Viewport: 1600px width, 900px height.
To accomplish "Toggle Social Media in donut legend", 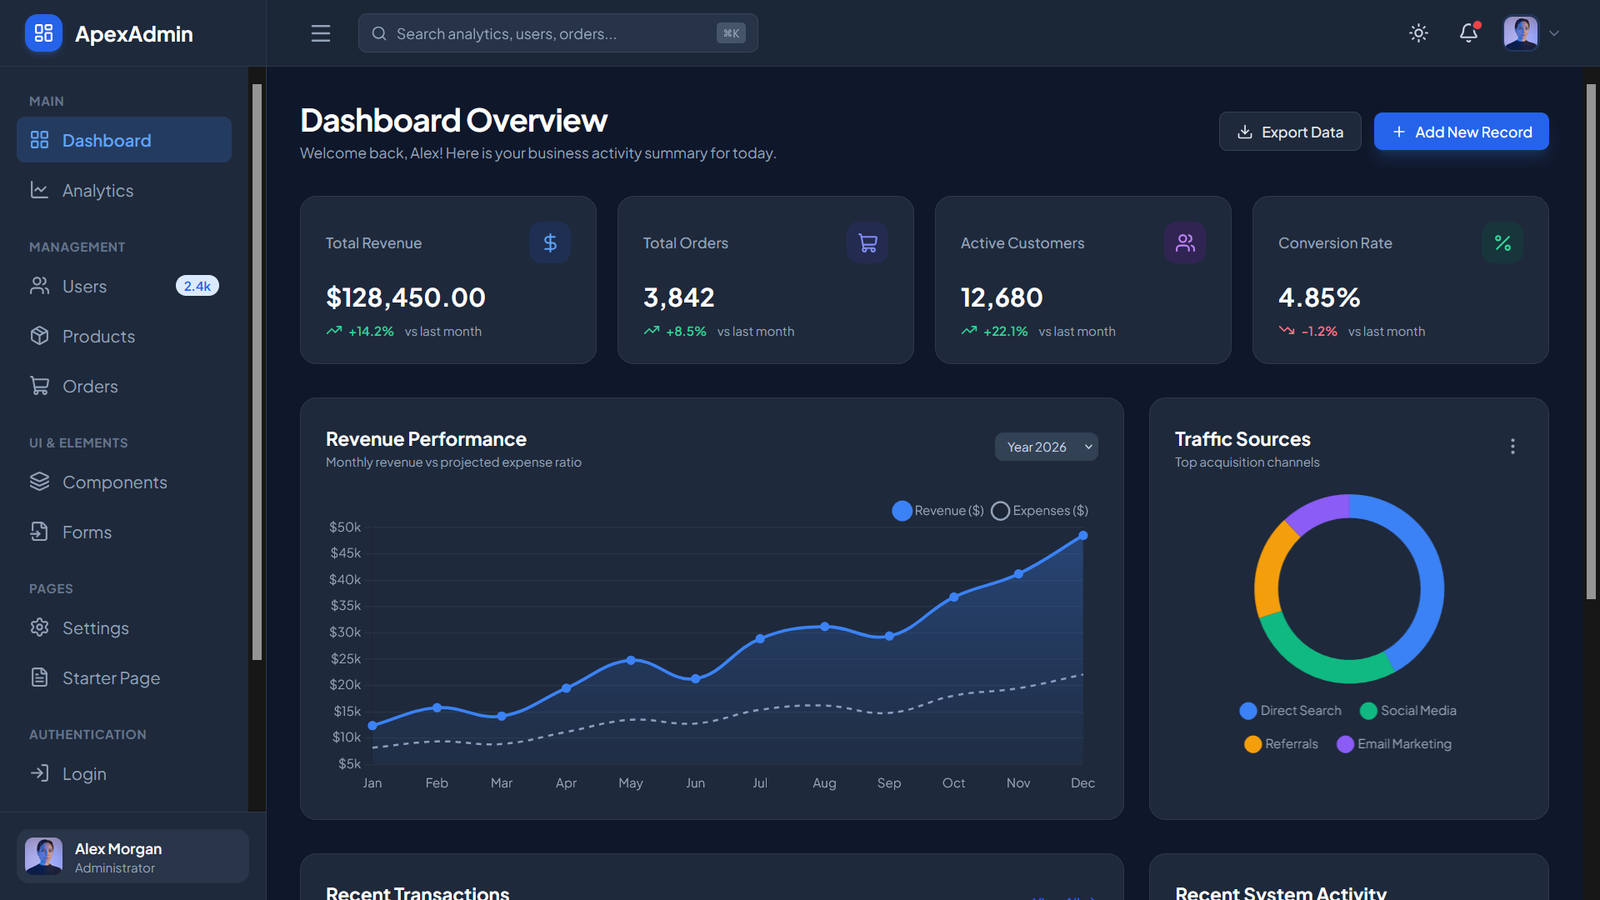I will click(1408, 711).
